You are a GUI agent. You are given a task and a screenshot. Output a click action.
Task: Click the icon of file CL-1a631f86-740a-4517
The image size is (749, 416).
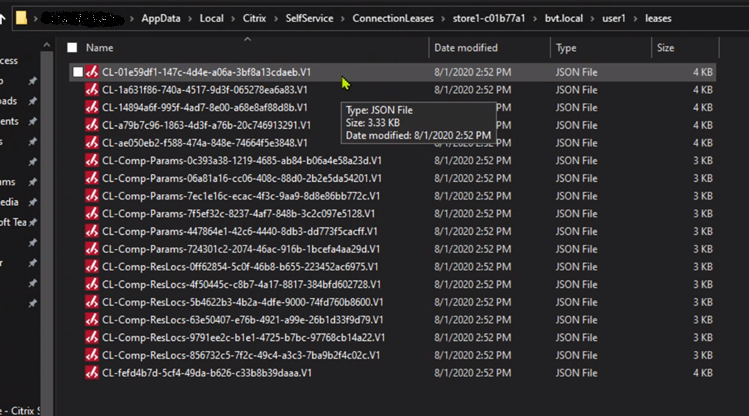tap(91, 89)
